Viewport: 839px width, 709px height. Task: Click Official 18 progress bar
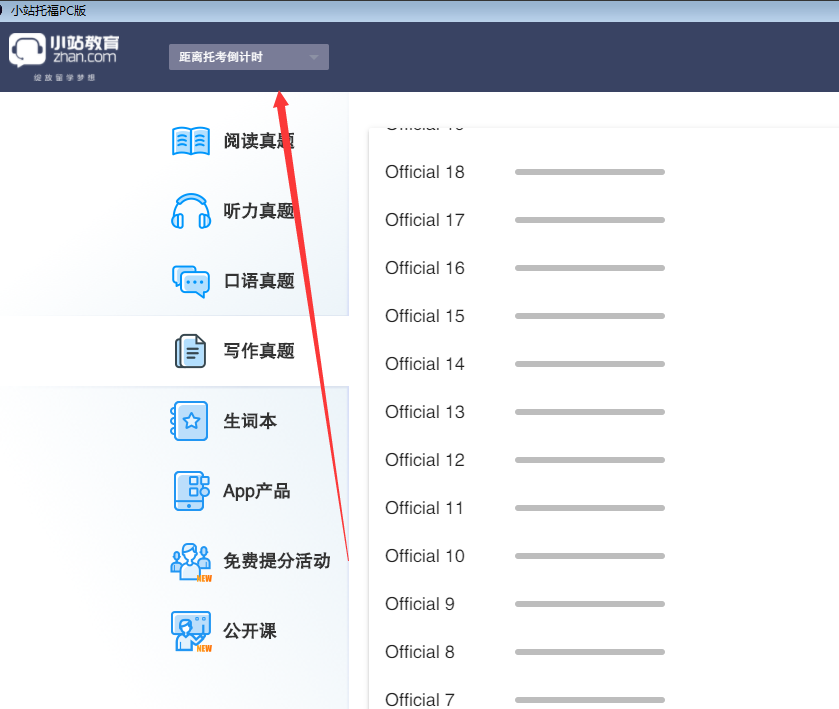[590, 172]
